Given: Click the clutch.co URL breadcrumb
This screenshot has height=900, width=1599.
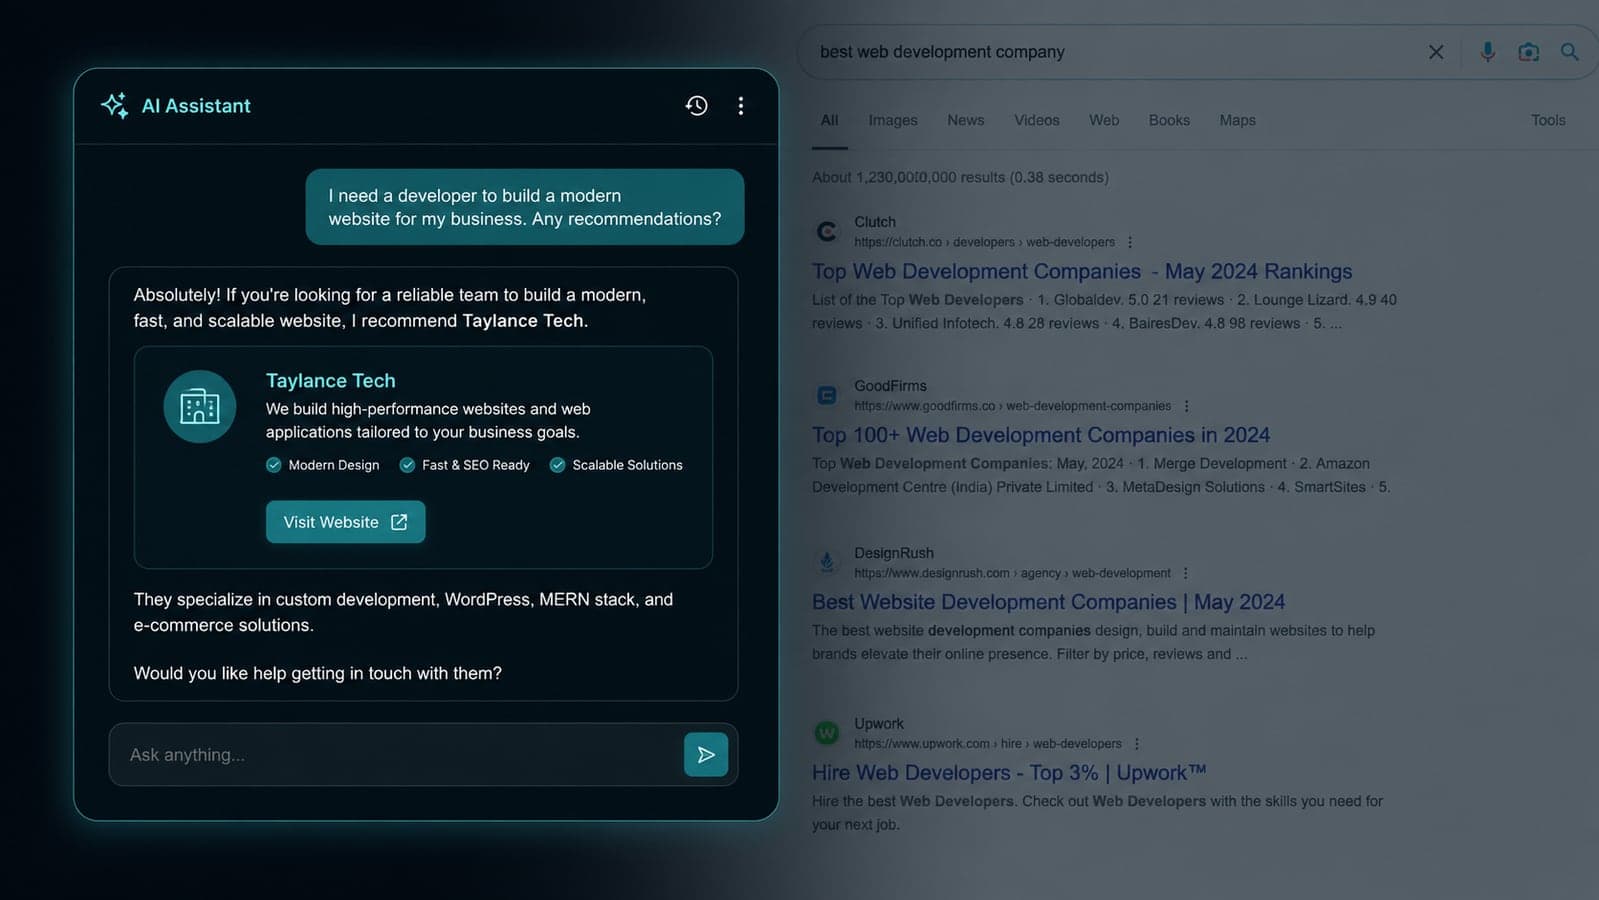Looking at the screenshot, I should [984, 242].
